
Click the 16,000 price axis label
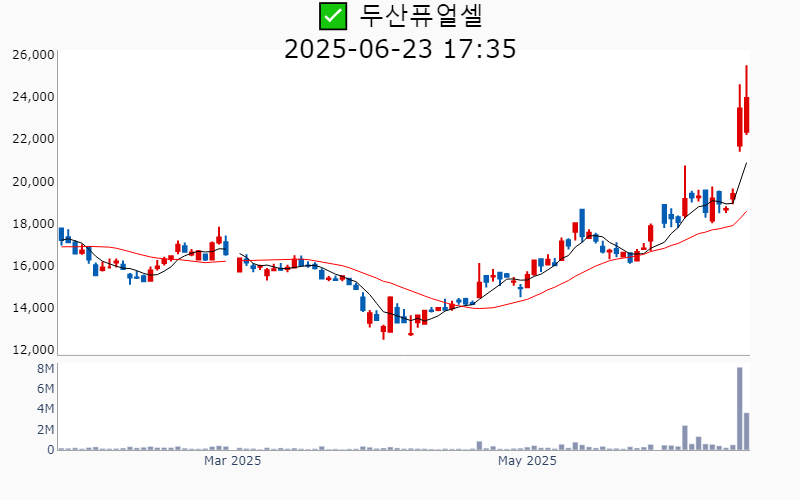[33, 266]
